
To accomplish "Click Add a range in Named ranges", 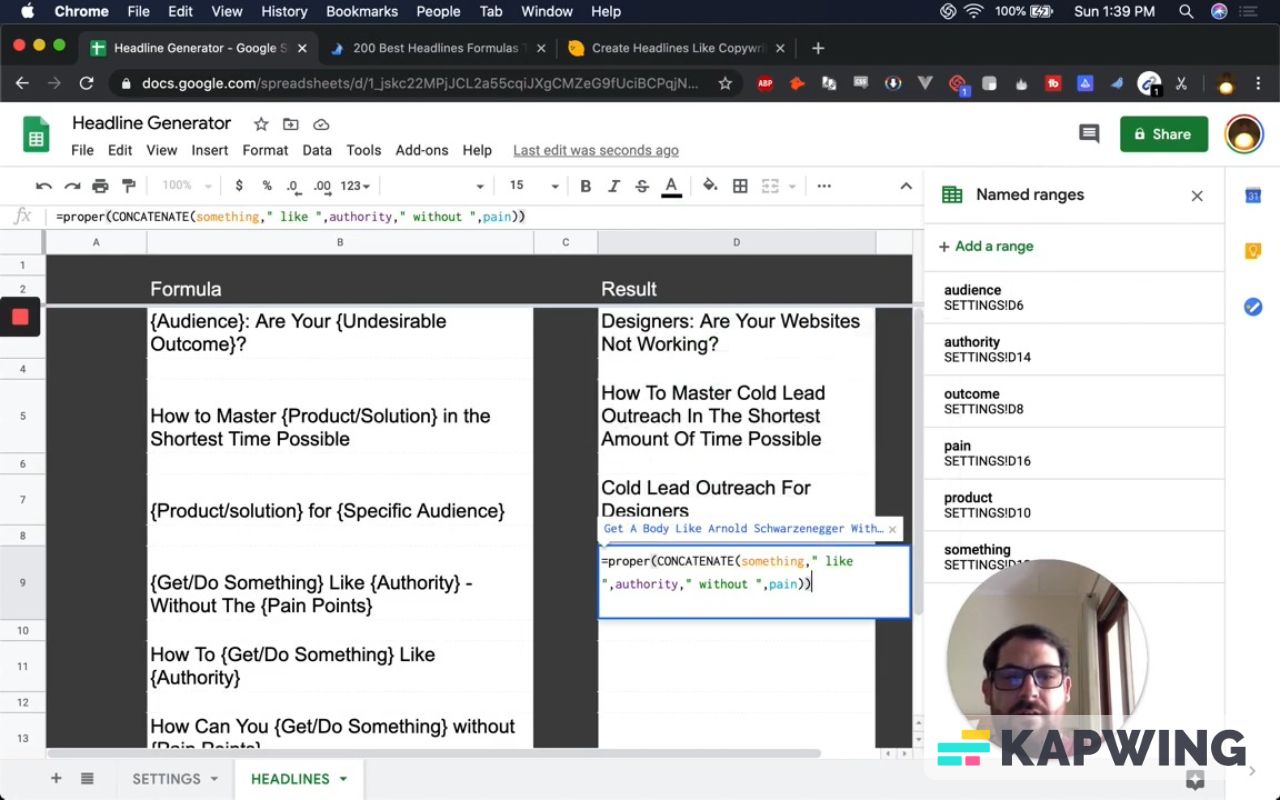I will coord(985,246).
